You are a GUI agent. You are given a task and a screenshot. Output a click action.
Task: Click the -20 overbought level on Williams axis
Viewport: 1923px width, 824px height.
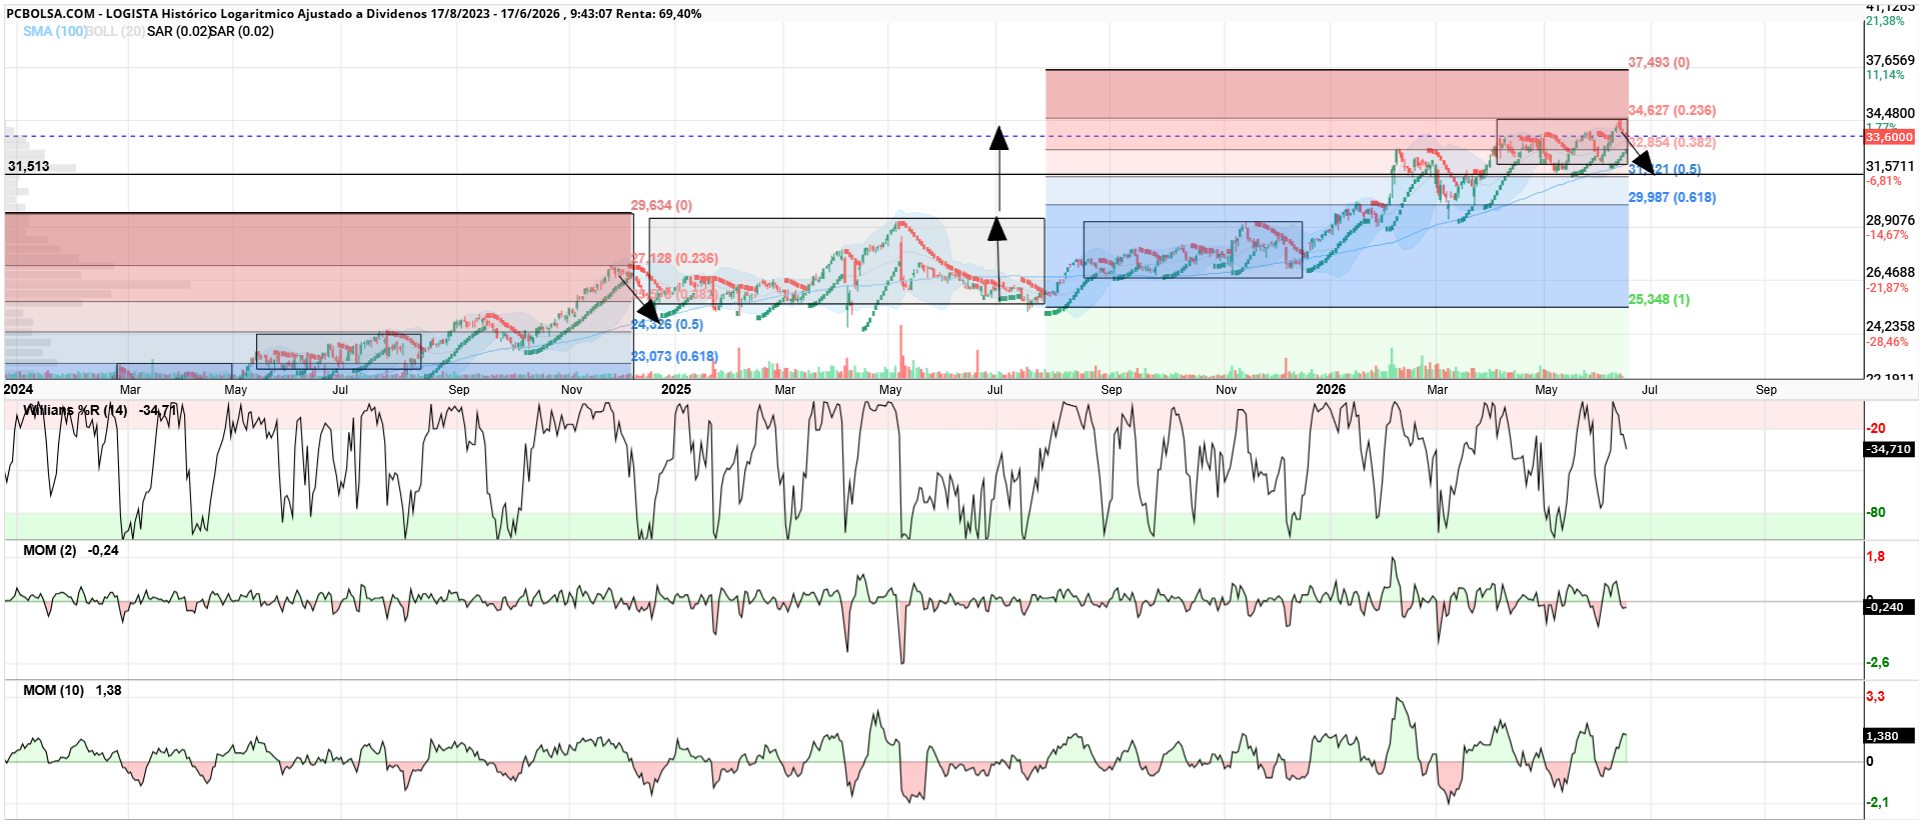pyautogui.click(x=1876, y=428)
